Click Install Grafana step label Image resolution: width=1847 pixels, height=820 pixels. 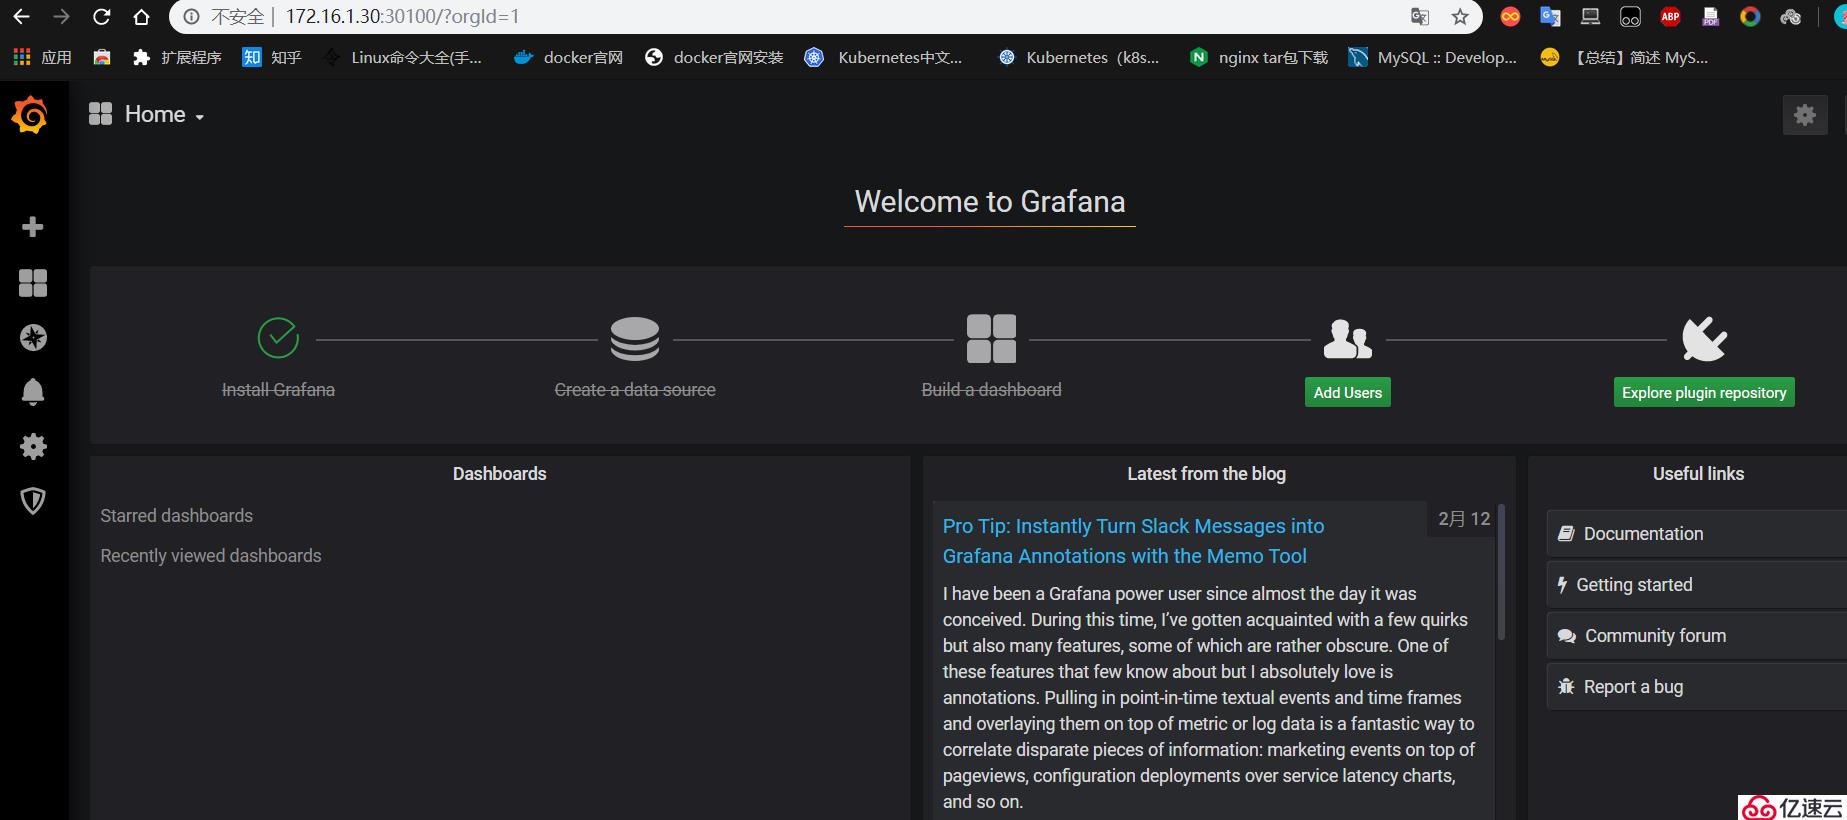tap(278, 390)
